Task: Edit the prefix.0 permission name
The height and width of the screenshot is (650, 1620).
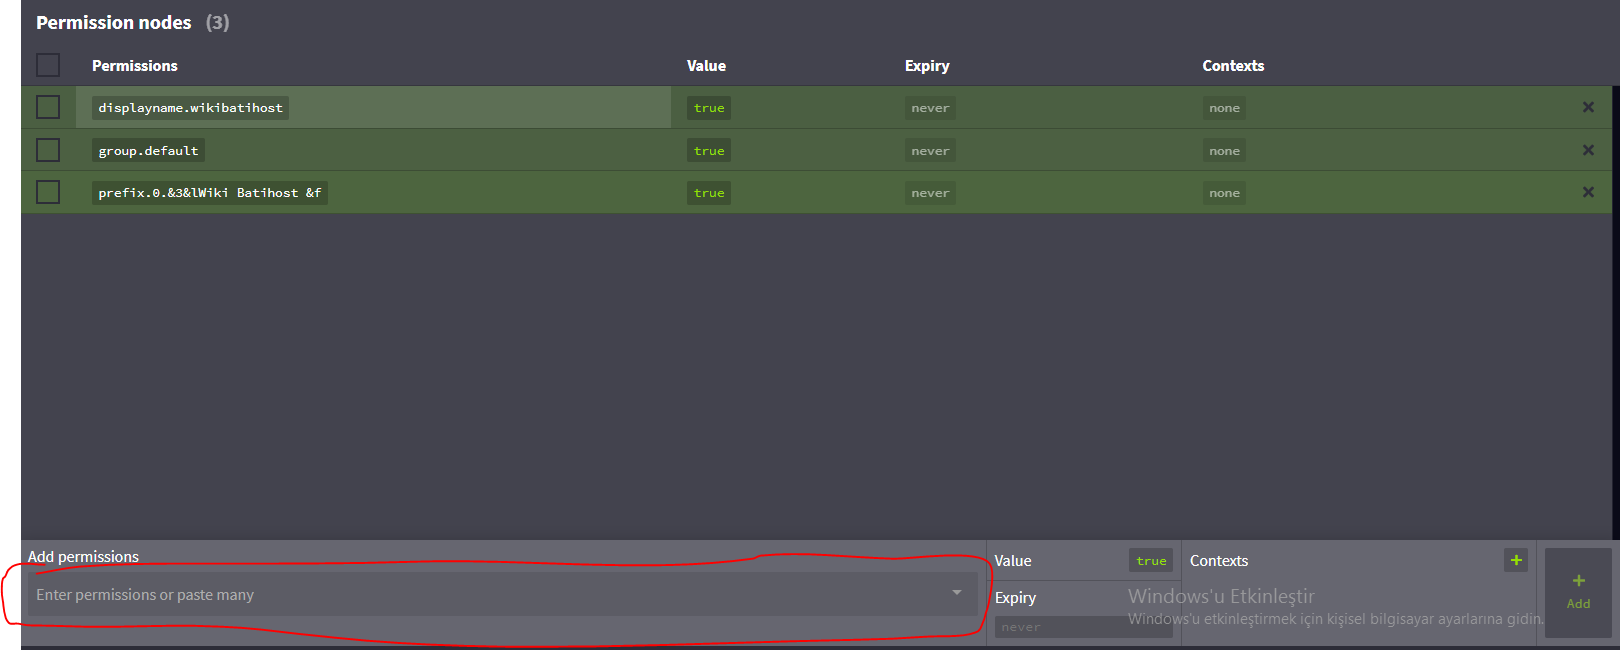Action: point(209,193)
